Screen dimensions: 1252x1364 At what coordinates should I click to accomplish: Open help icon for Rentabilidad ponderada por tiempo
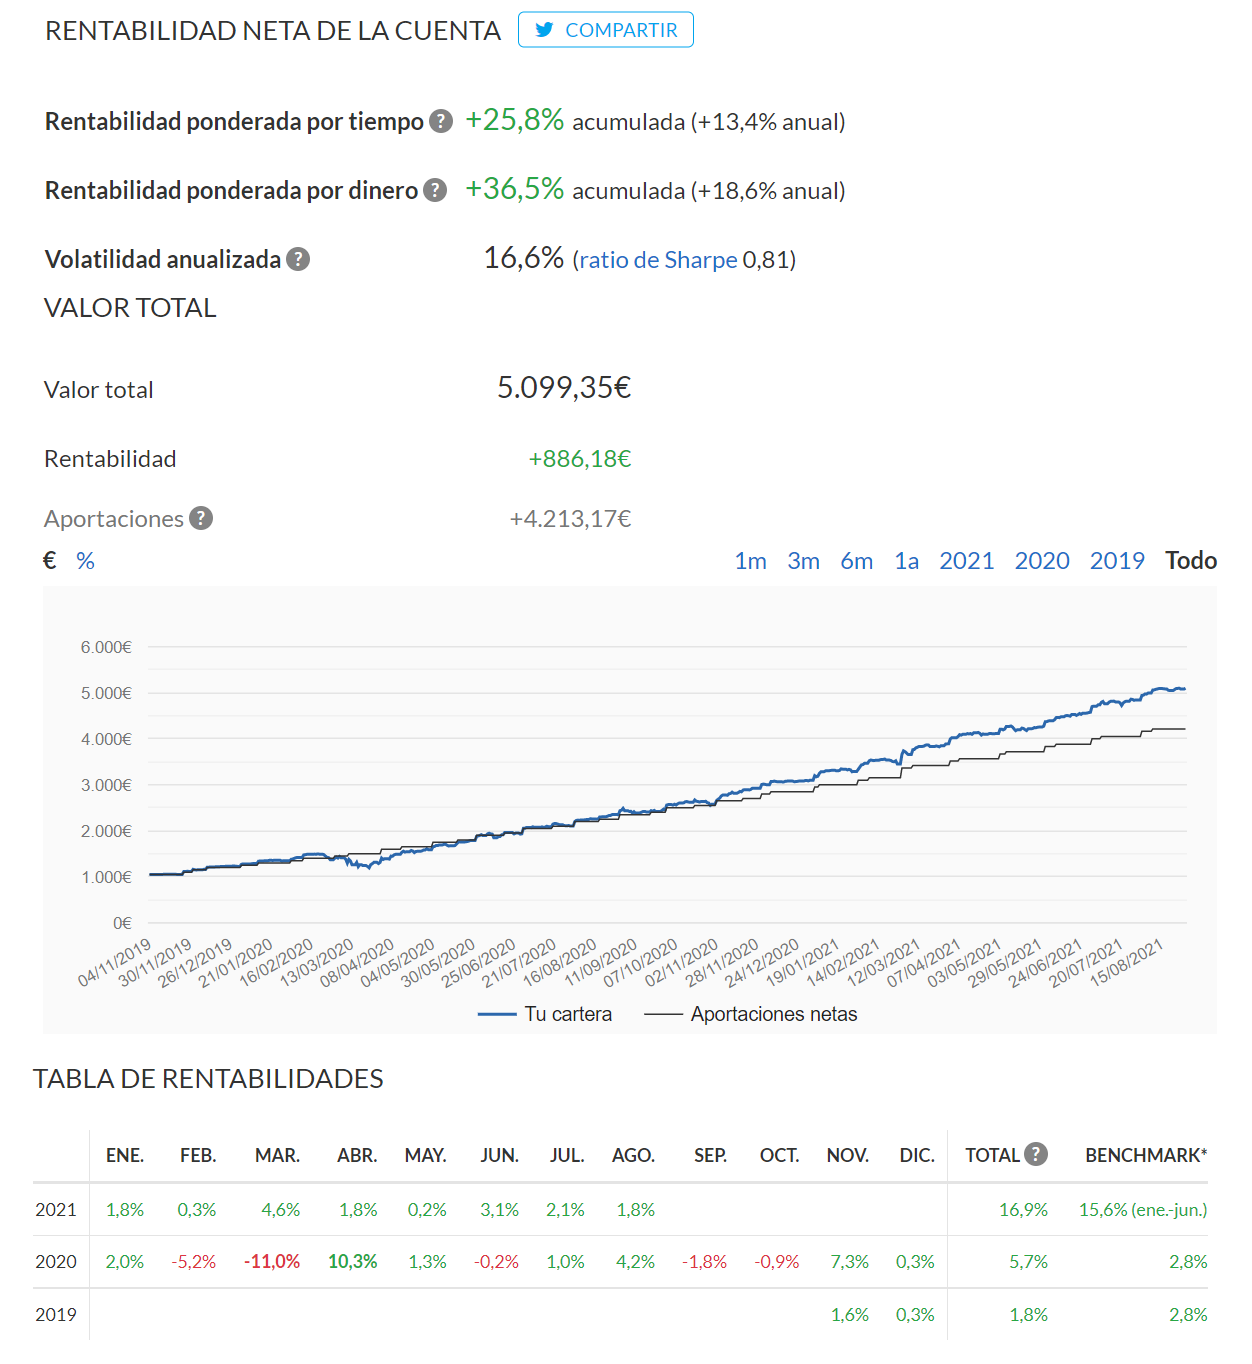(441, 121)
